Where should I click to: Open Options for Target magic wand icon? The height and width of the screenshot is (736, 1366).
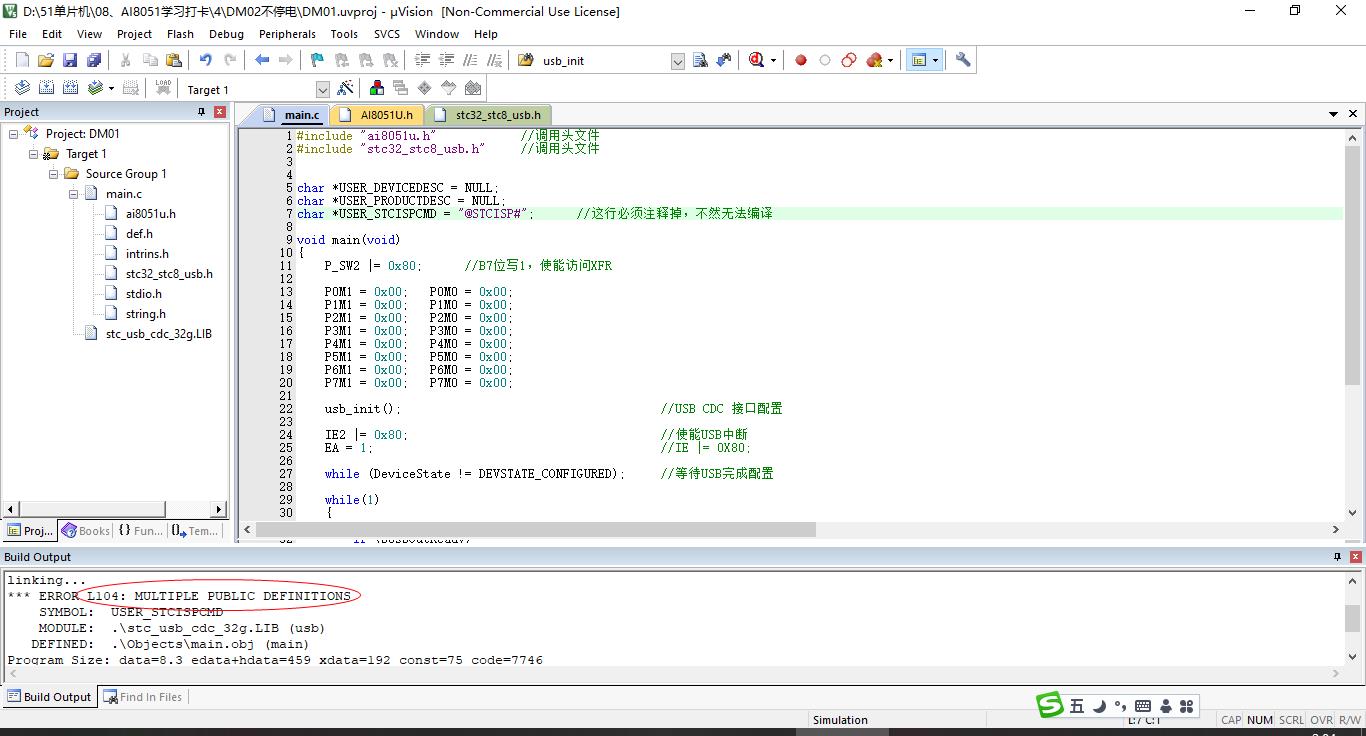pos(345,88)
